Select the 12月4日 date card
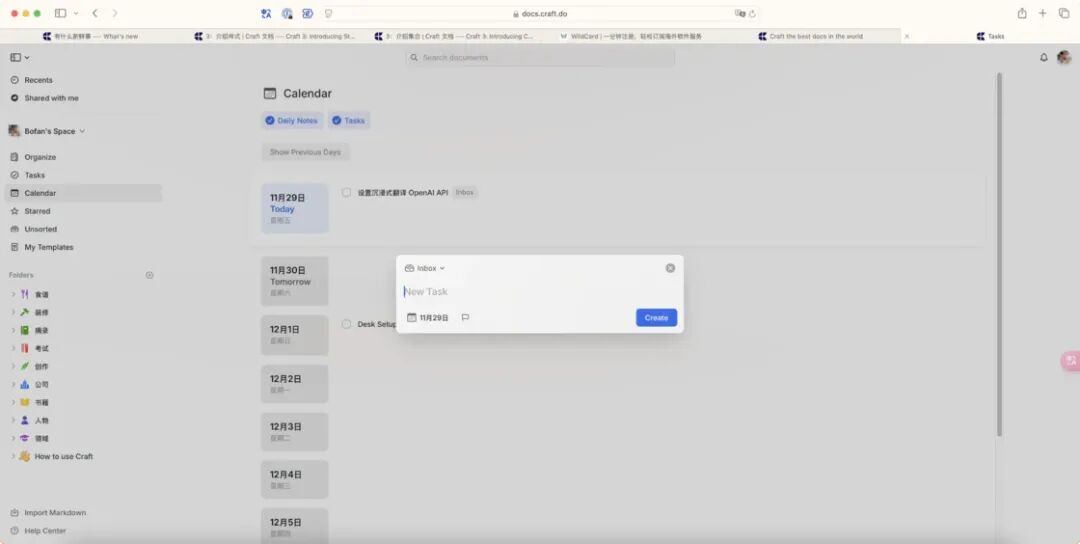Image resolution: width=1080 pixels, height=544 pixels. (294, 479)
